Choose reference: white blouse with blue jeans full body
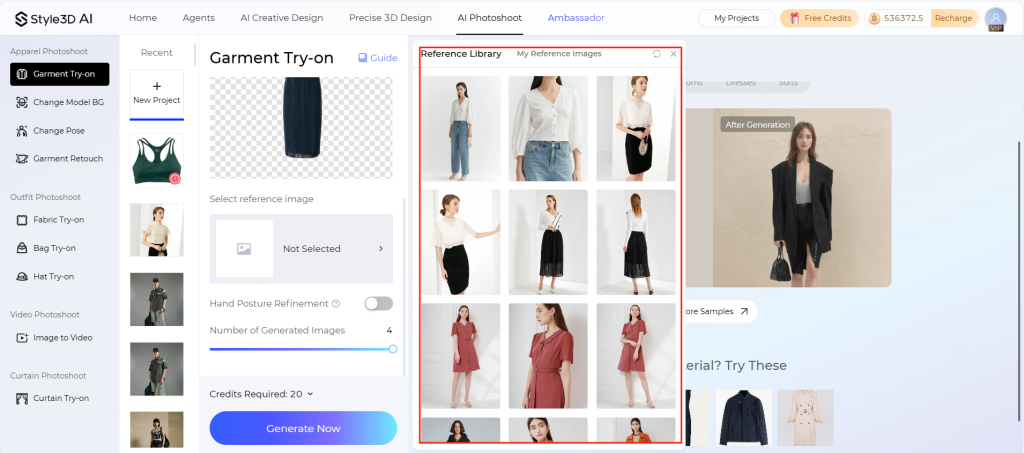 pyautogui.click(x=461, y=129)
